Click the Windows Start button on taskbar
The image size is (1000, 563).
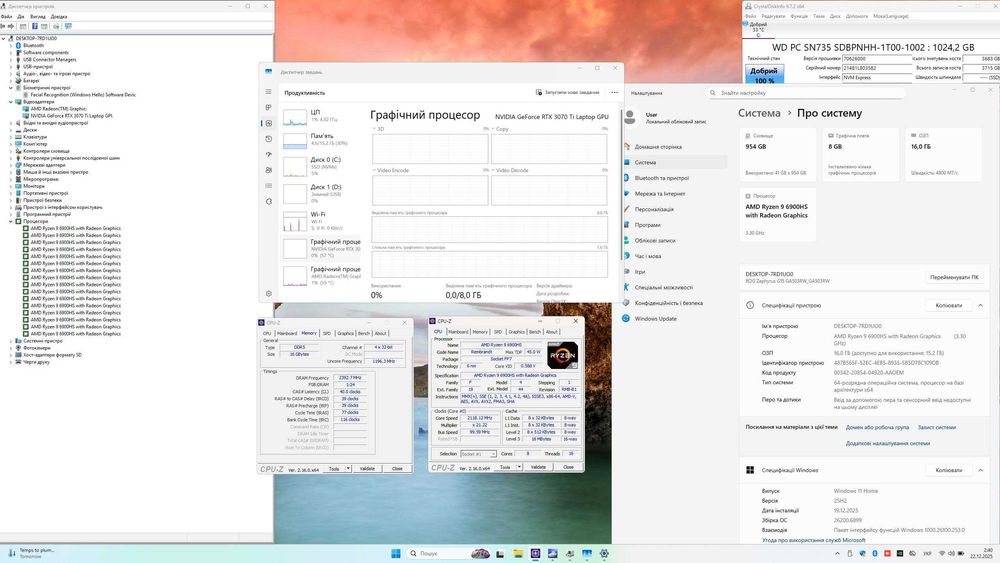[x=394, y=553]
